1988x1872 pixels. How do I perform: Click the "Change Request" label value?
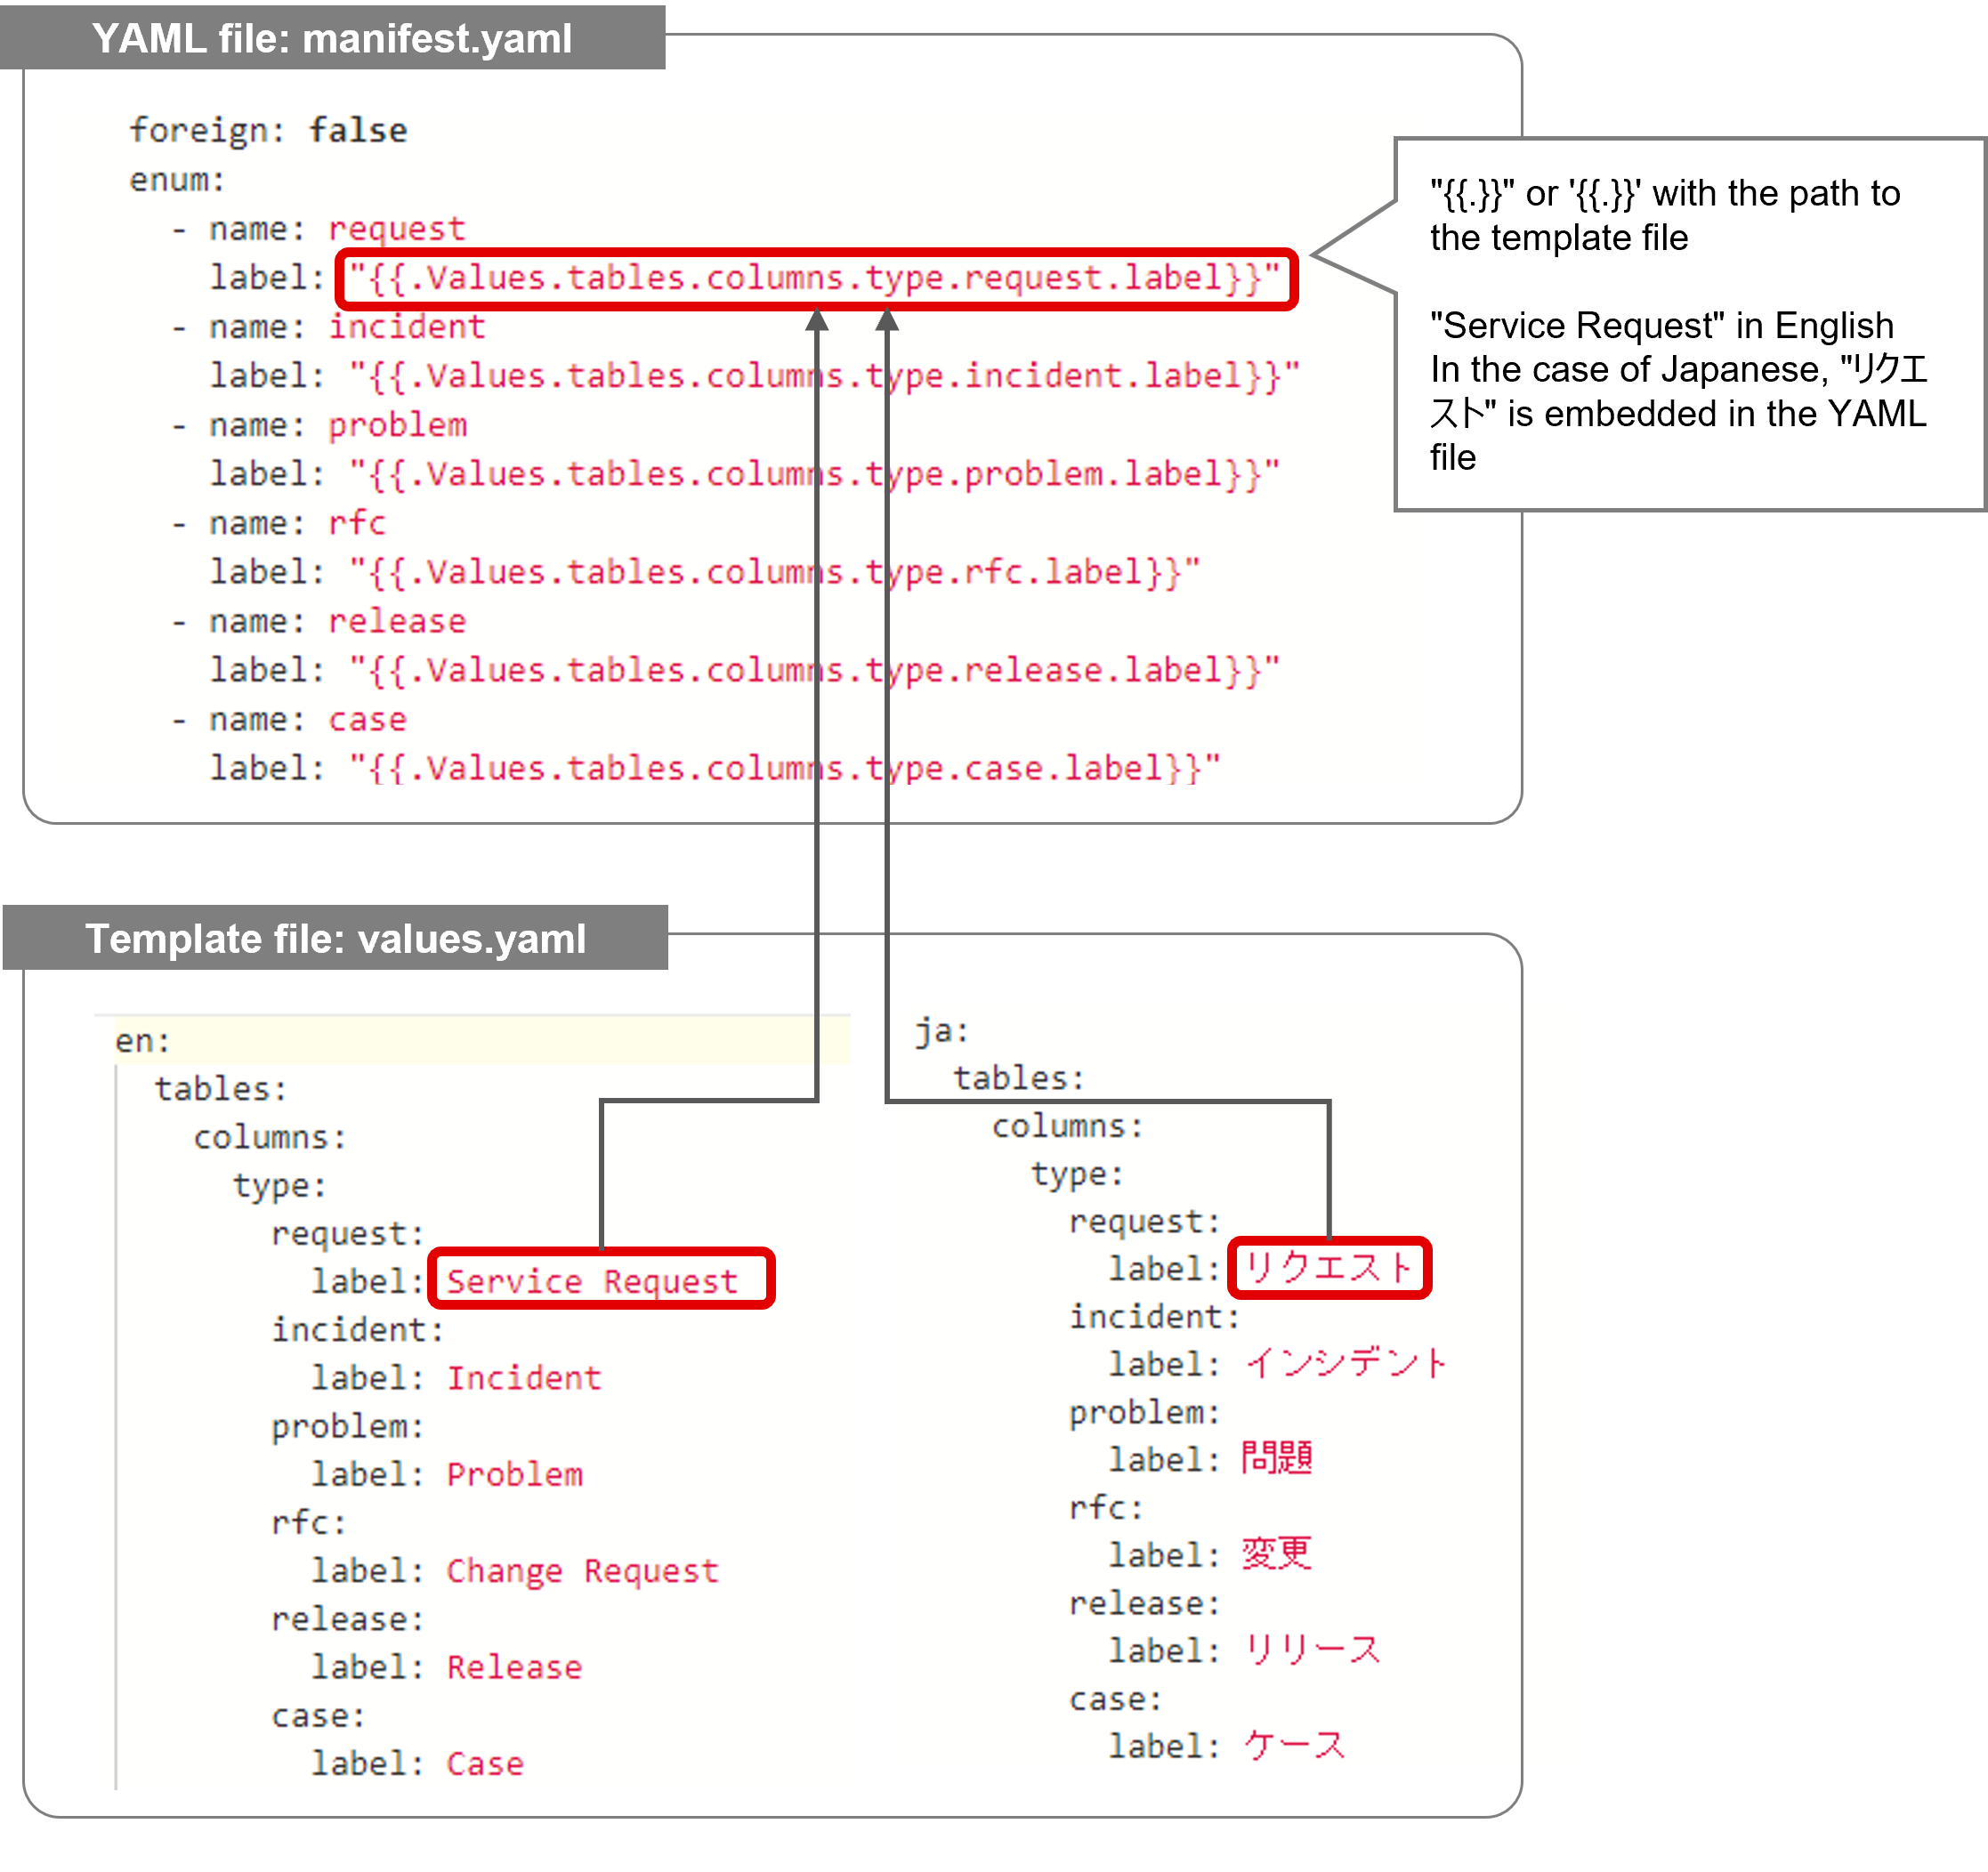click(x=580, y=1571)
